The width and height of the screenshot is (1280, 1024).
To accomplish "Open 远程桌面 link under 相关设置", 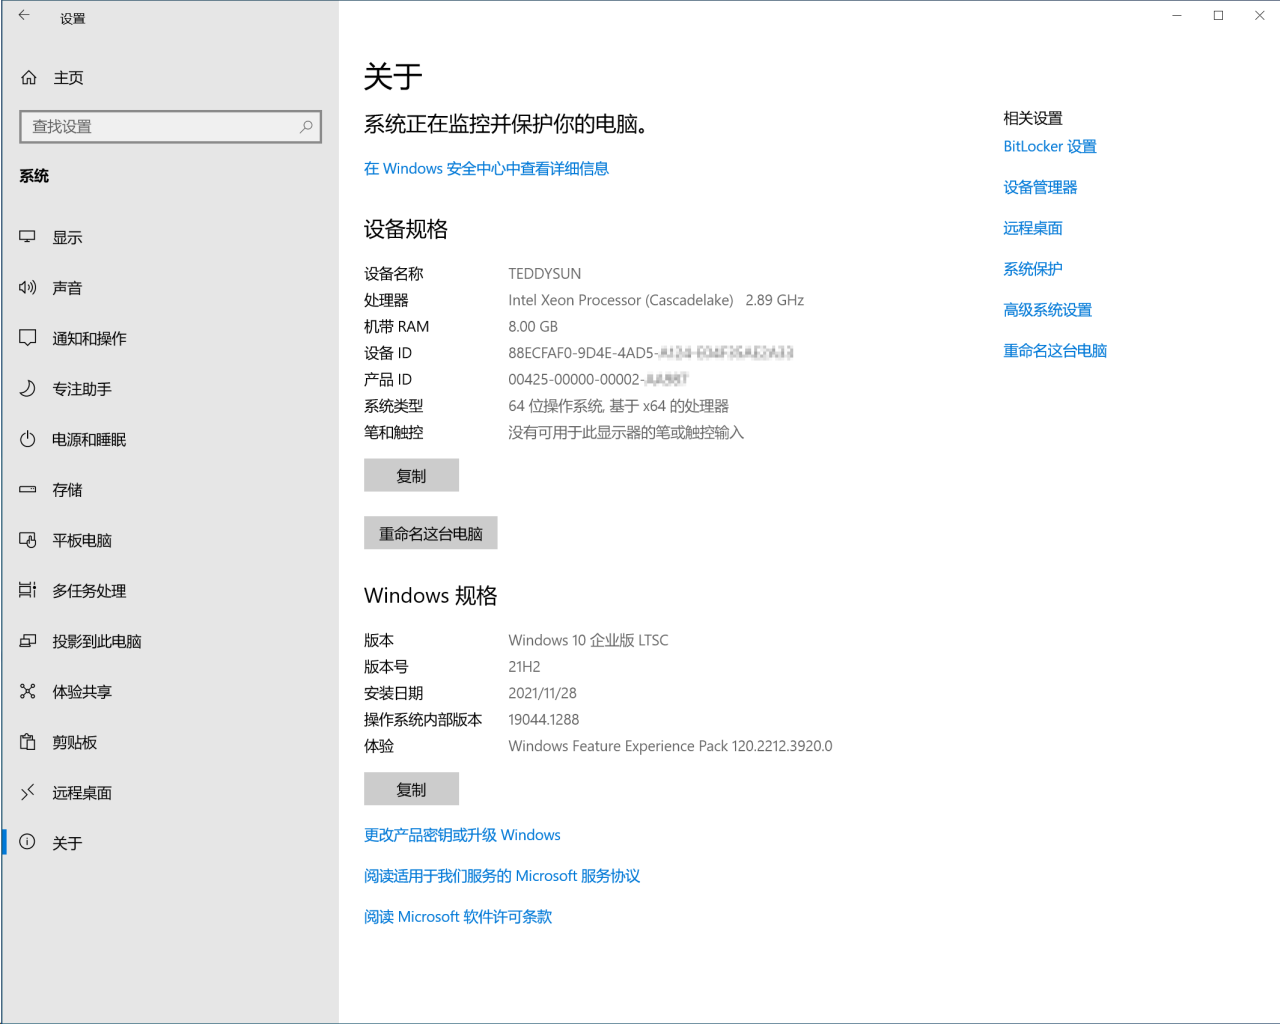I will [x=1033, y=229].
